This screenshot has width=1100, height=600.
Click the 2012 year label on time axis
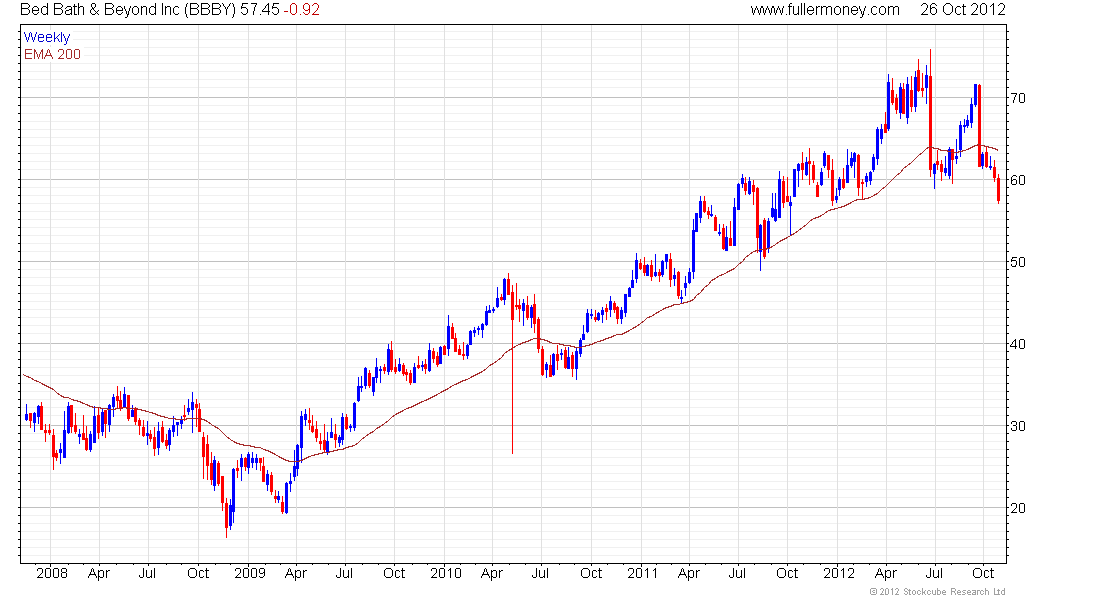839,573
